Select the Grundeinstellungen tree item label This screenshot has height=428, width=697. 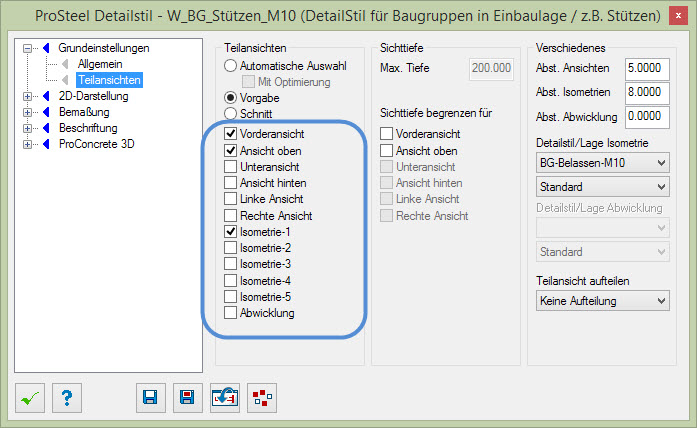(104, 48)
